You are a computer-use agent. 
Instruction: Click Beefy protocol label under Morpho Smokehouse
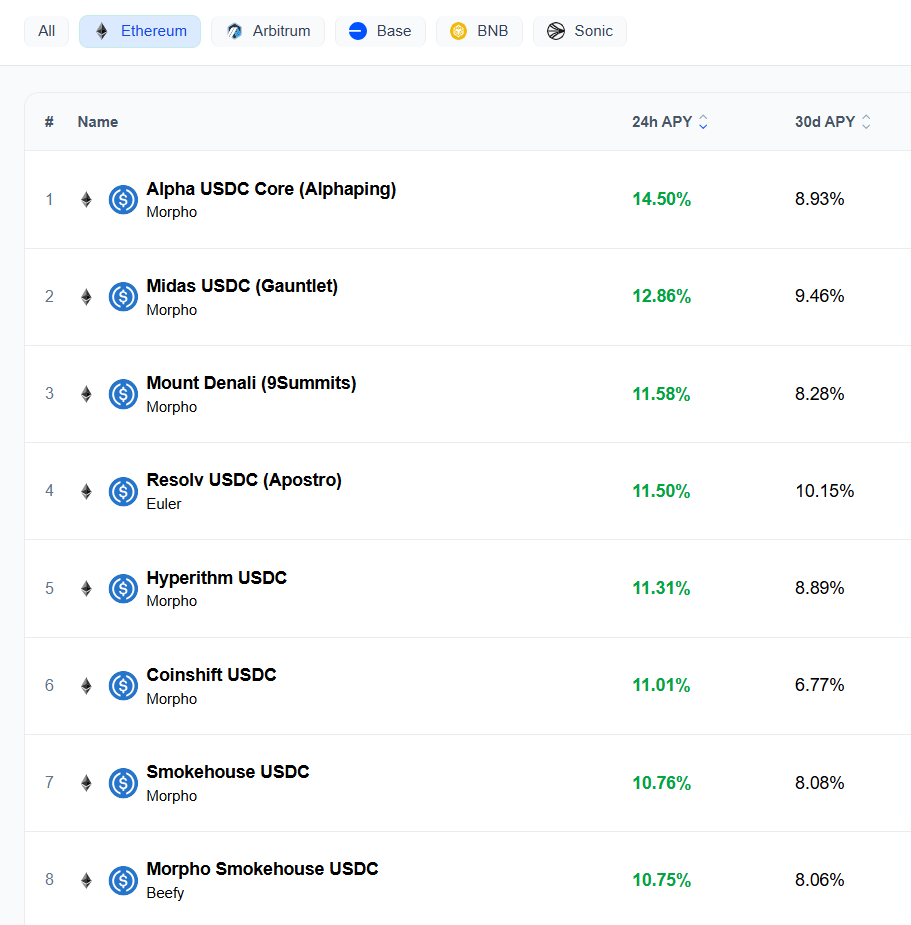[165, 893]
